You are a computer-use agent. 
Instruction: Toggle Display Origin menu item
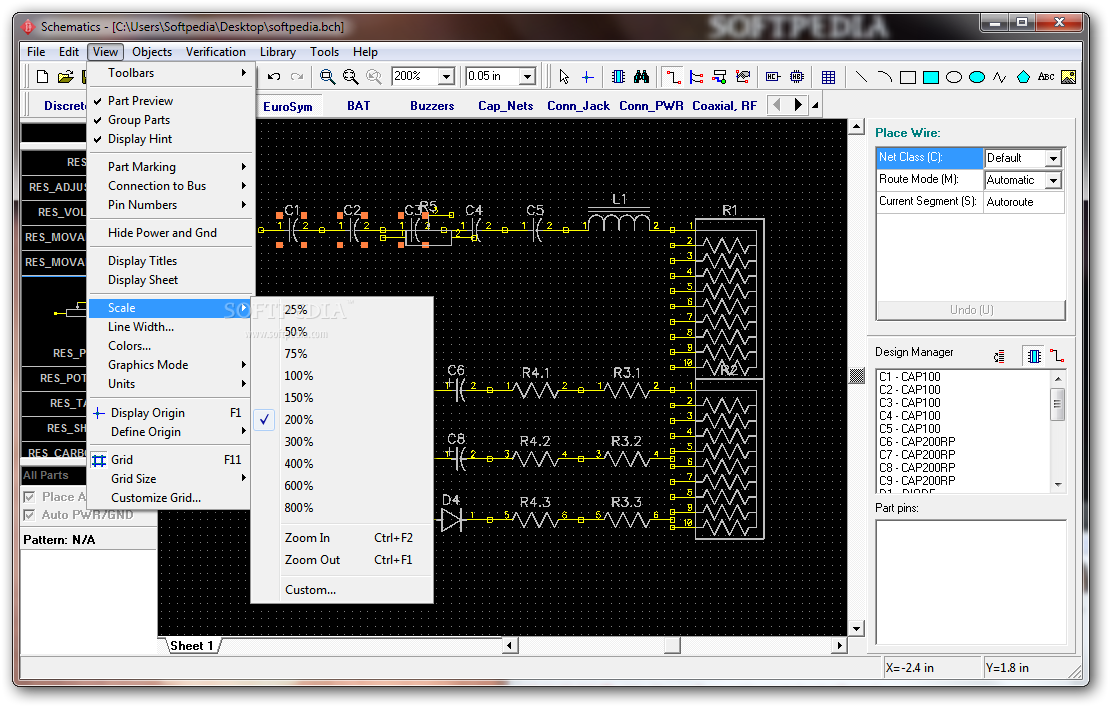click(170, 413)
